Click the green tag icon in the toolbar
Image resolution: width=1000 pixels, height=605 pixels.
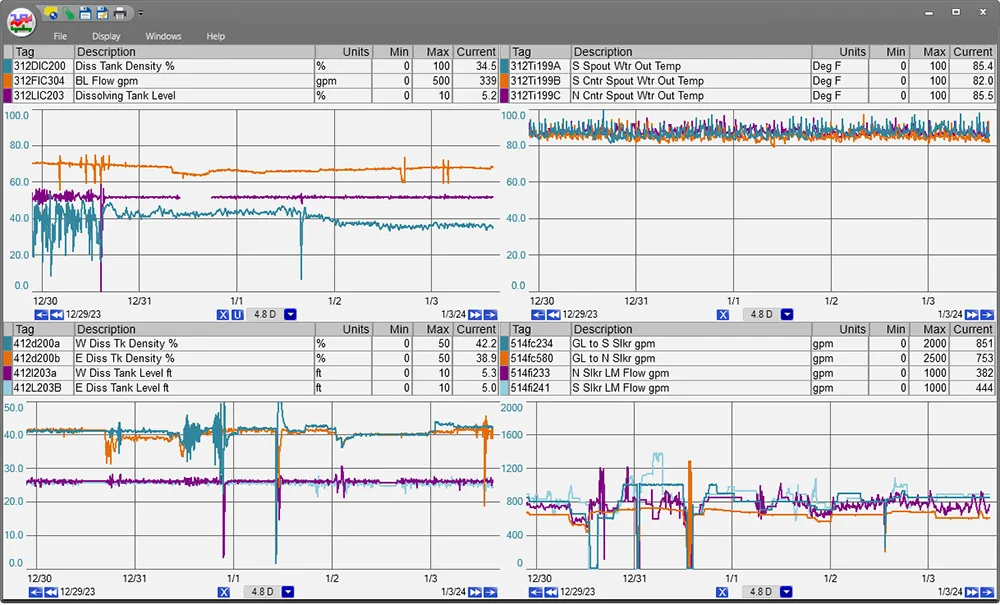(67, 13)
